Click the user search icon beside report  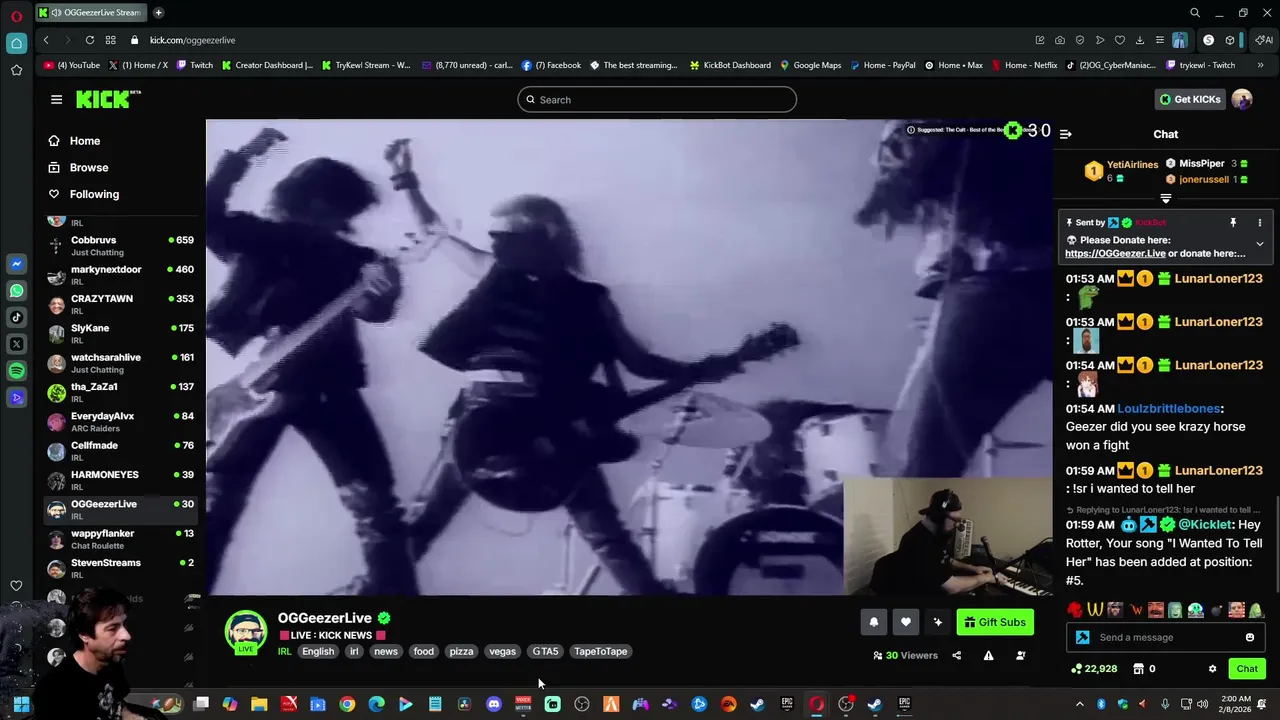(x=1021, y=656)
